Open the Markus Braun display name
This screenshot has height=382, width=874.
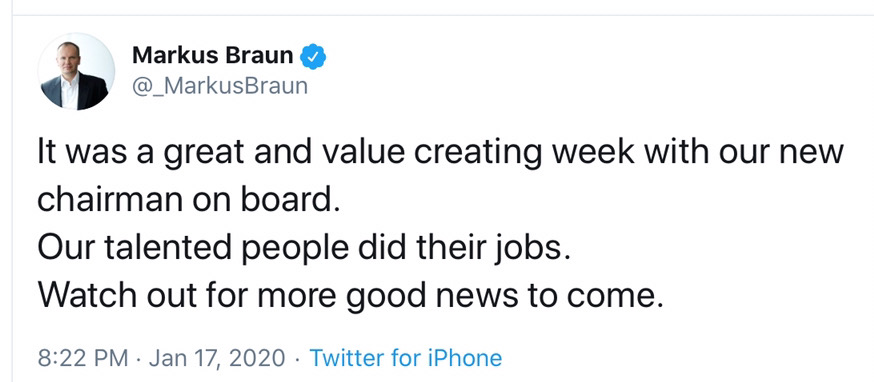212,56
